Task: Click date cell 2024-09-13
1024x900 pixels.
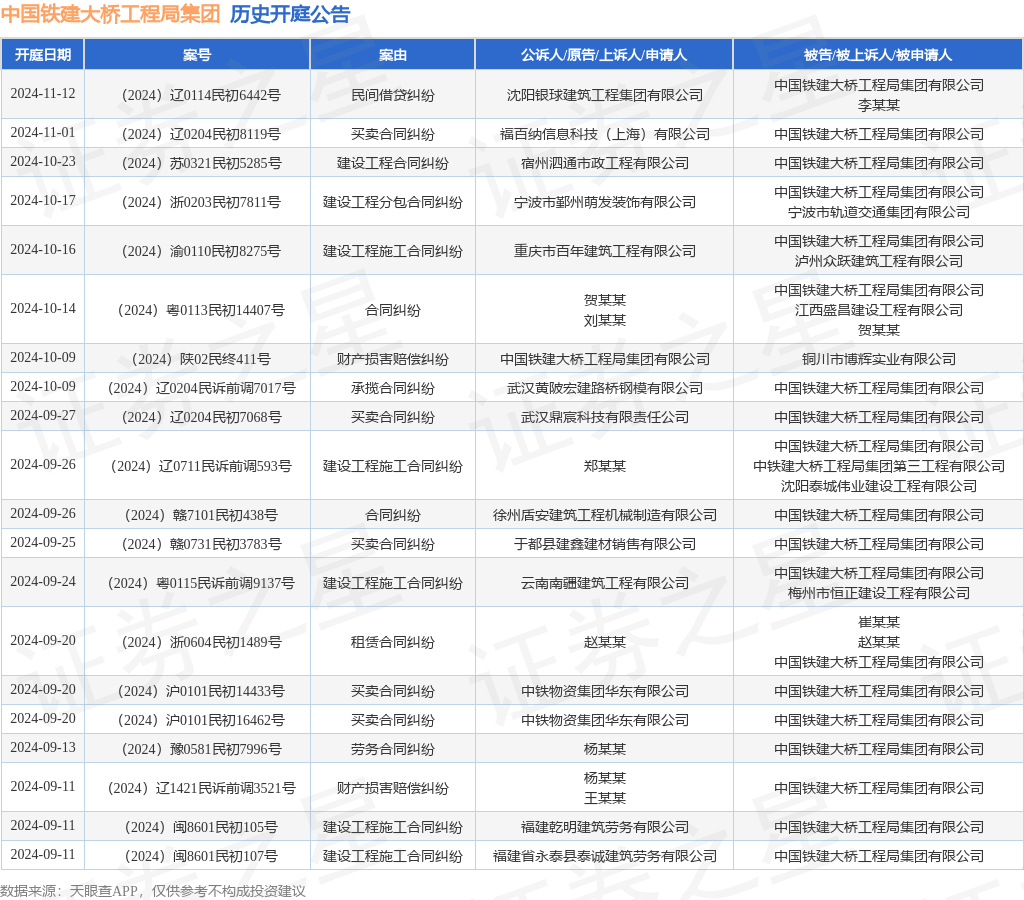Action: point(42,747)
